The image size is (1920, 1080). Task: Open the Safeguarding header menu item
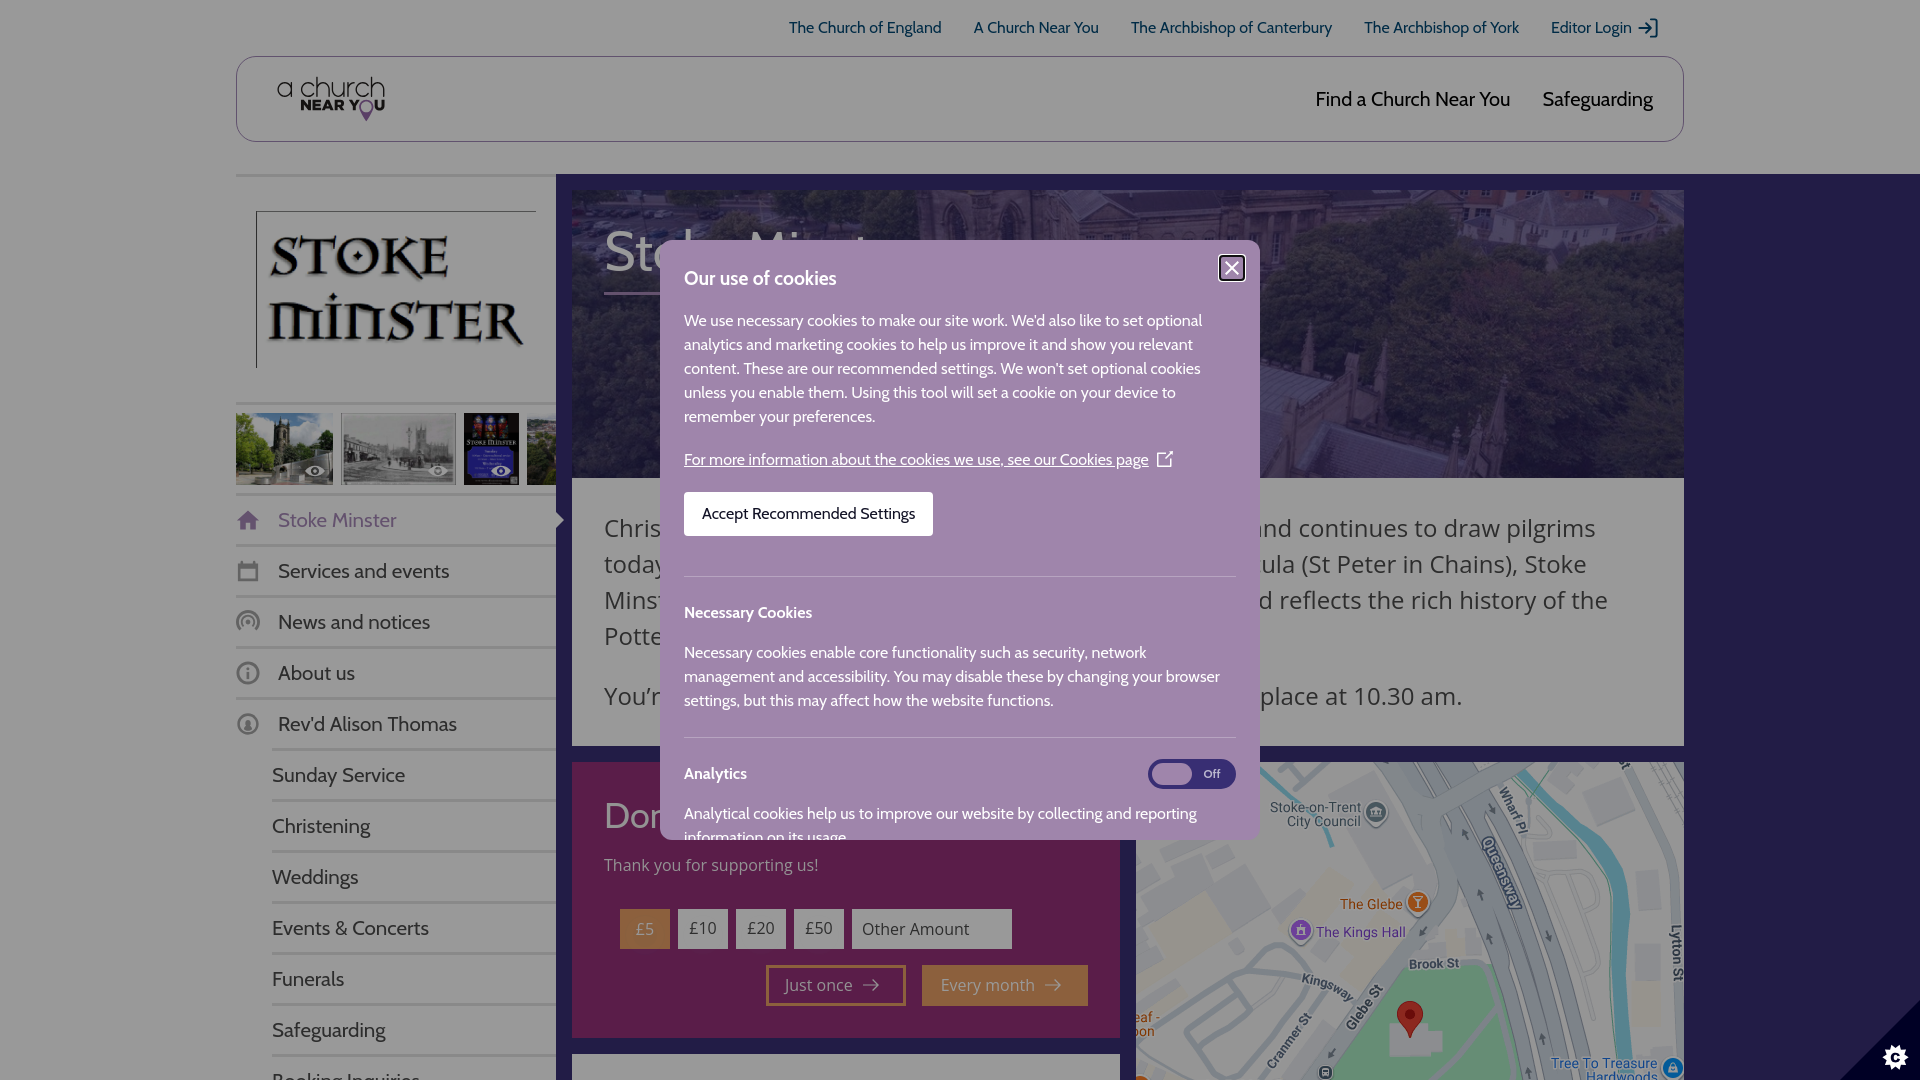1597,99
